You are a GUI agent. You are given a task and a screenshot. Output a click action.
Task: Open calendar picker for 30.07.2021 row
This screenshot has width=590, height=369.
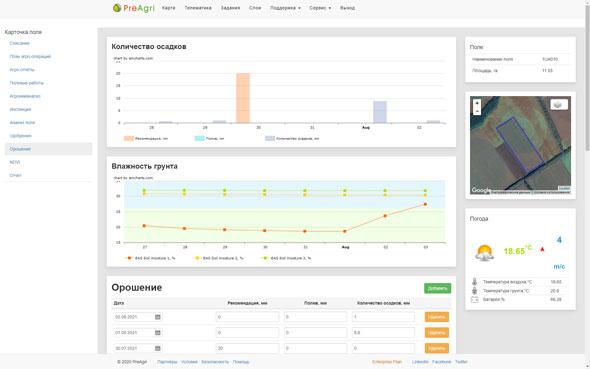tap(158, 348)
